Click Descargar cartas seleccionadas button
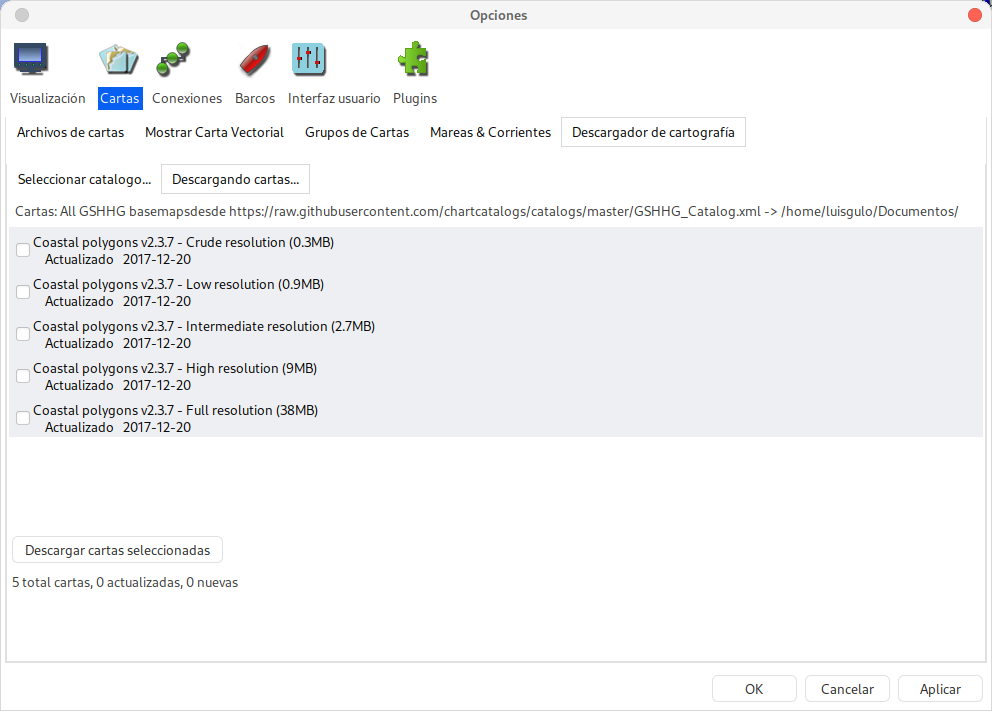The width and height of the screenshot is (992, 711). pyautogui.click(x=118, y=550)
